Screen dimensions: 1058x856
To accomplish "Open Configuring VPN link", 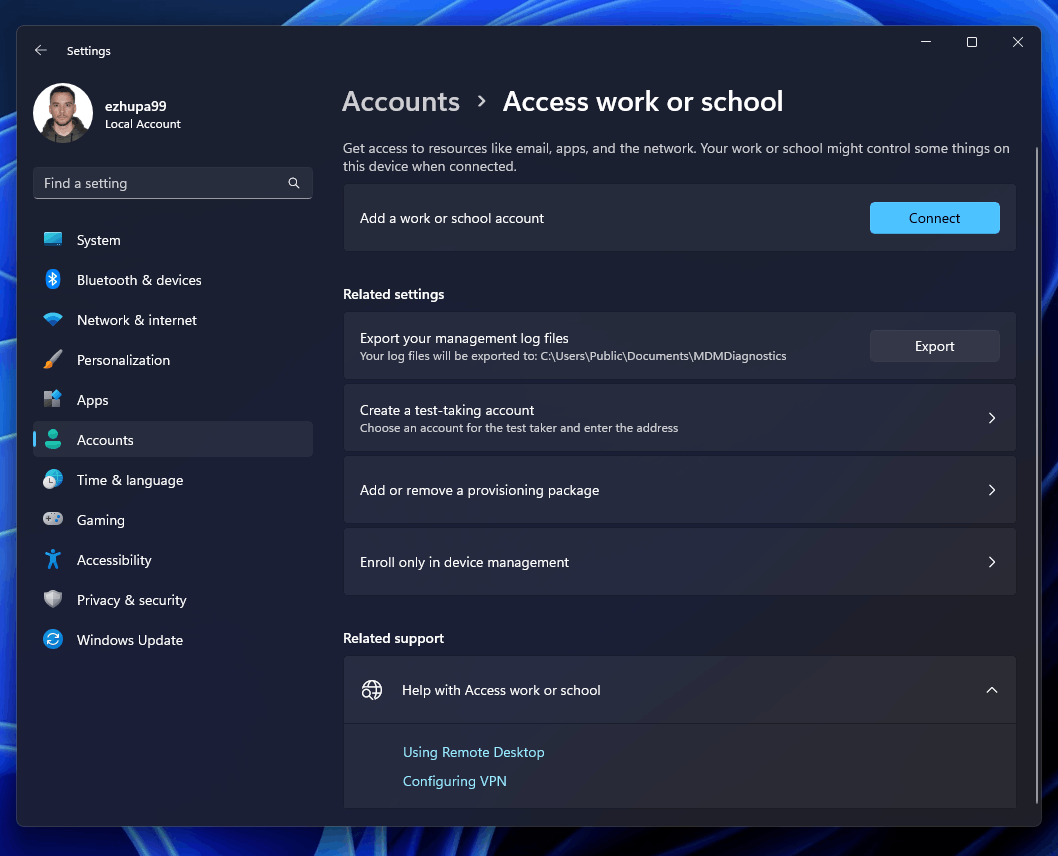I will coord(455,781).
